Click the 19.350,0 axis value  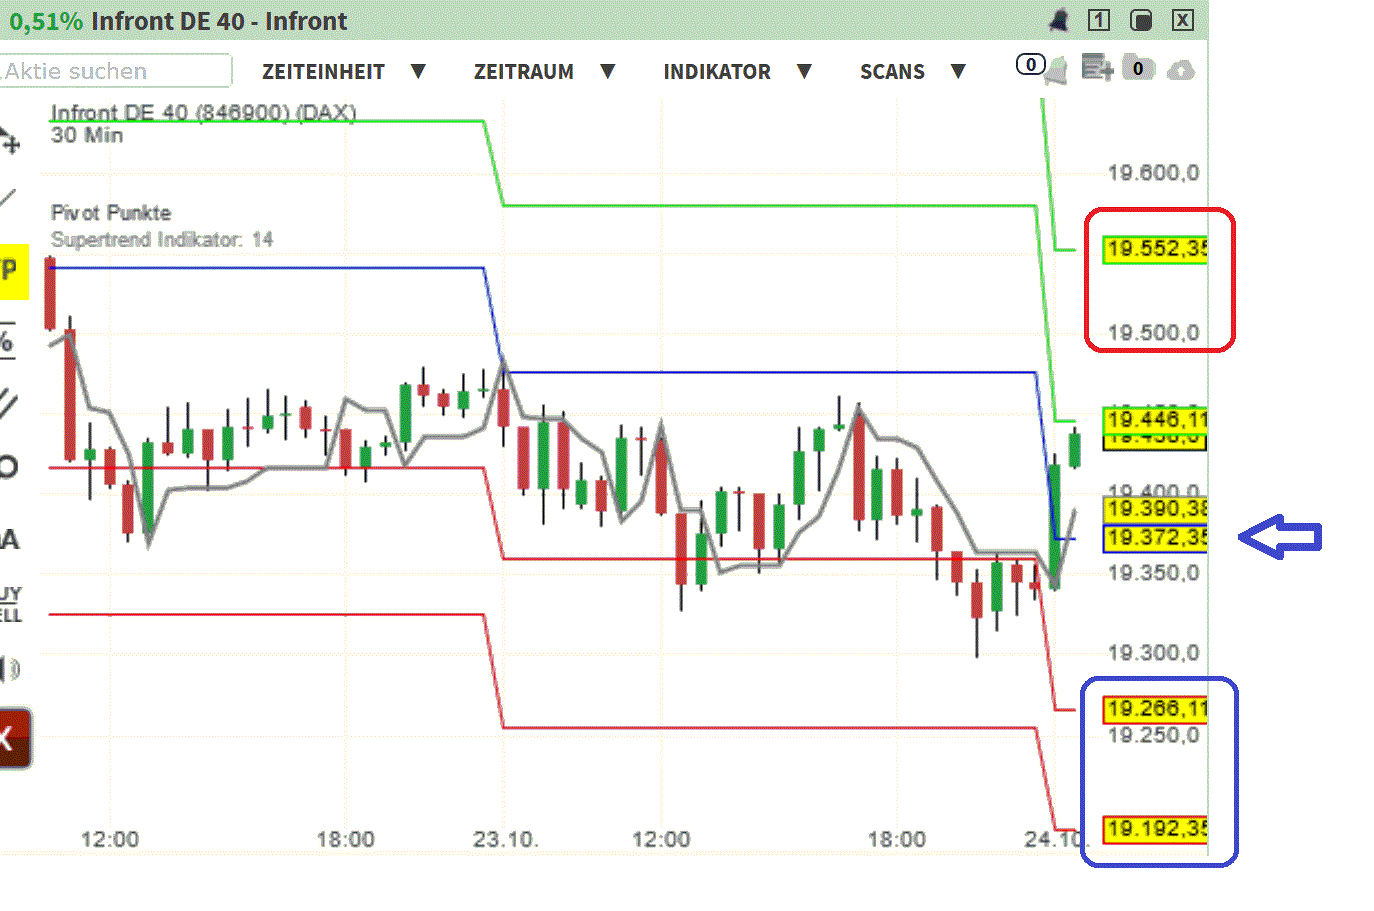click(1153, 573)
